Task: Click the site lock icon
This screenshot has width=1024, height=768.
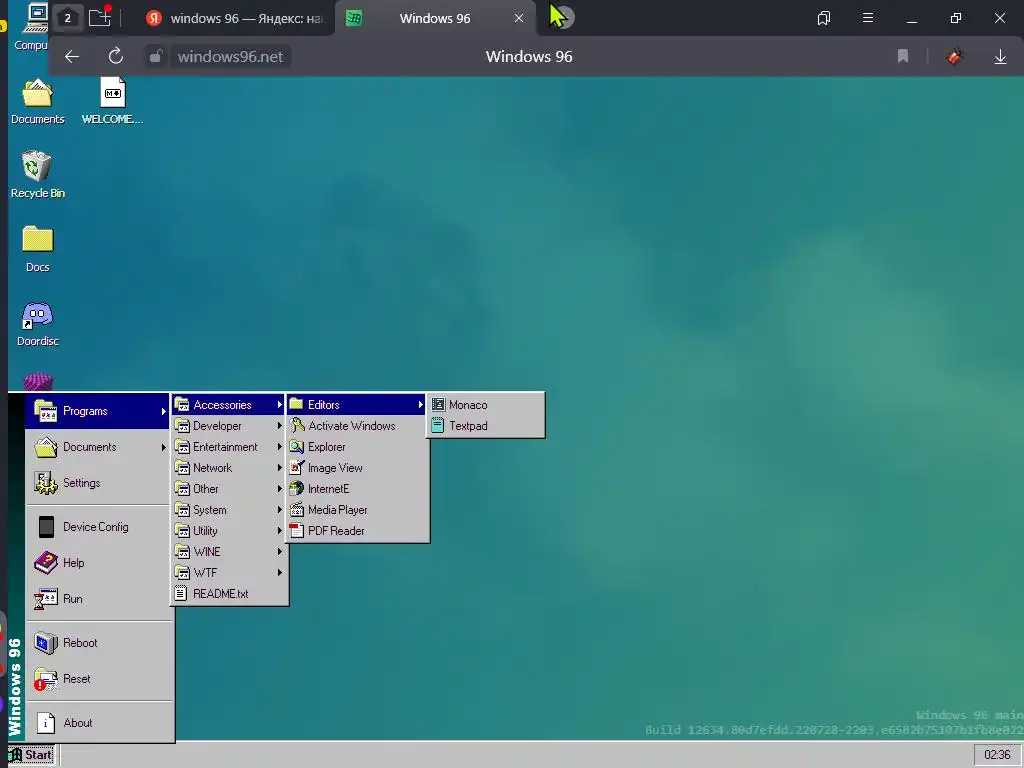Action: click(x=155, y=57)
